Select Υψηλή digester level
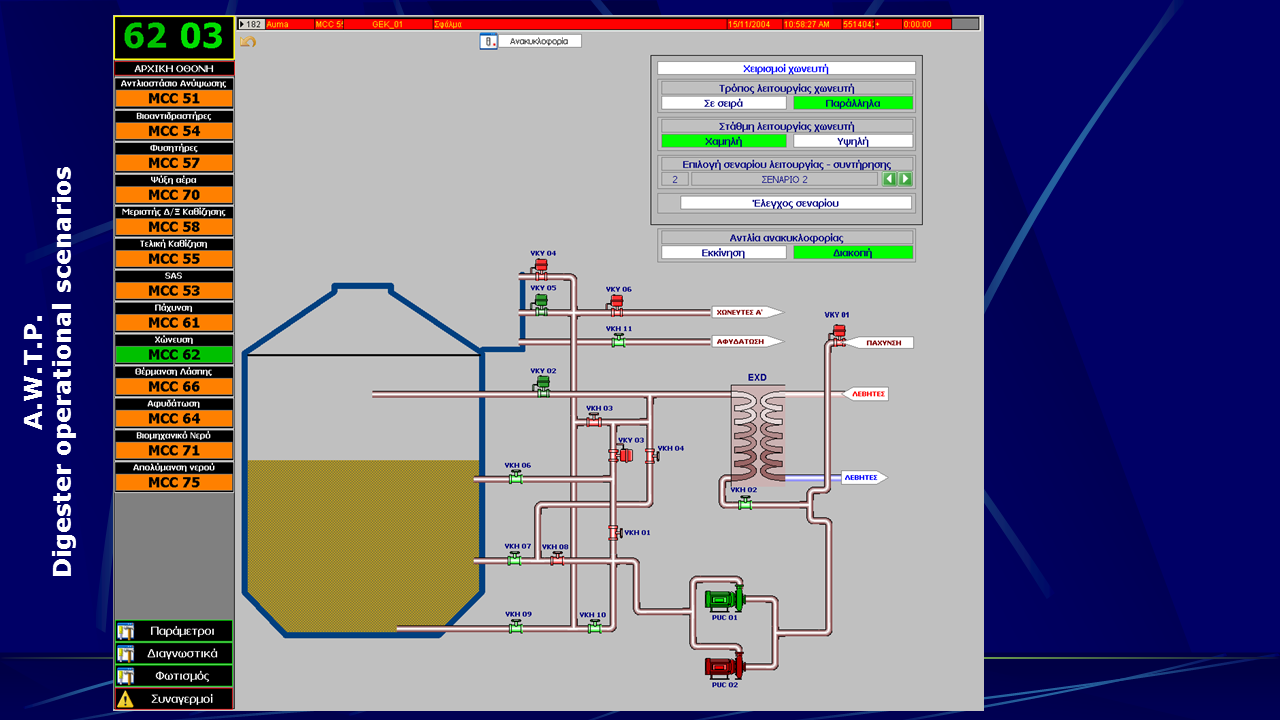This screenshot has width=1280, height=720. tap(851, 141)
